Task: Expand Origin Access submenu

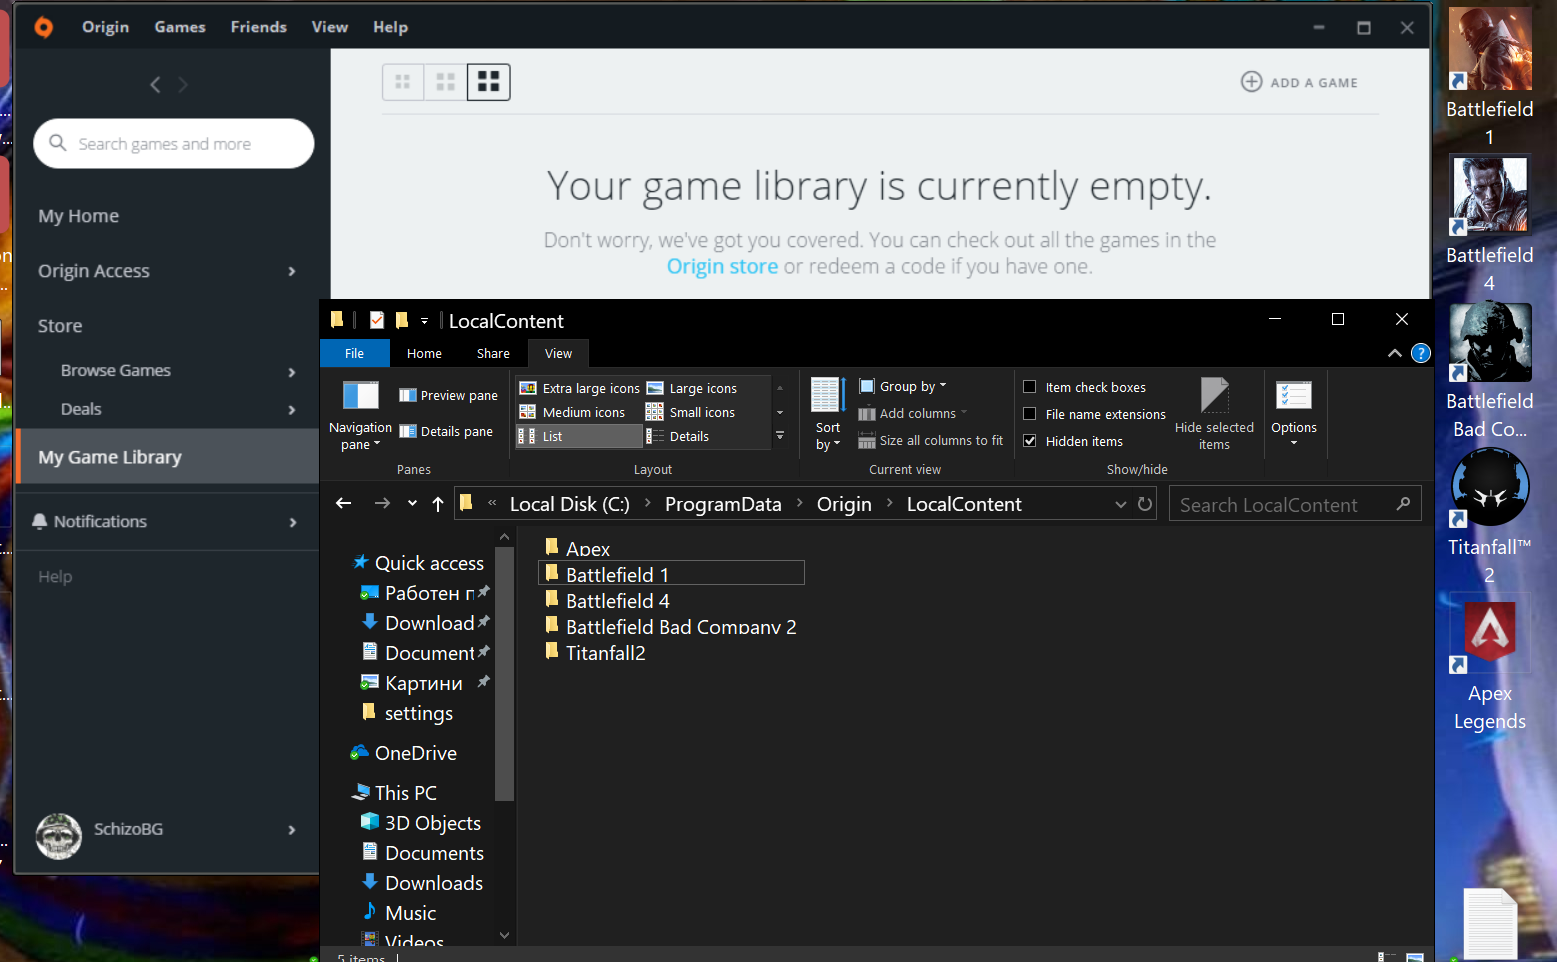Action: [292, 271]
